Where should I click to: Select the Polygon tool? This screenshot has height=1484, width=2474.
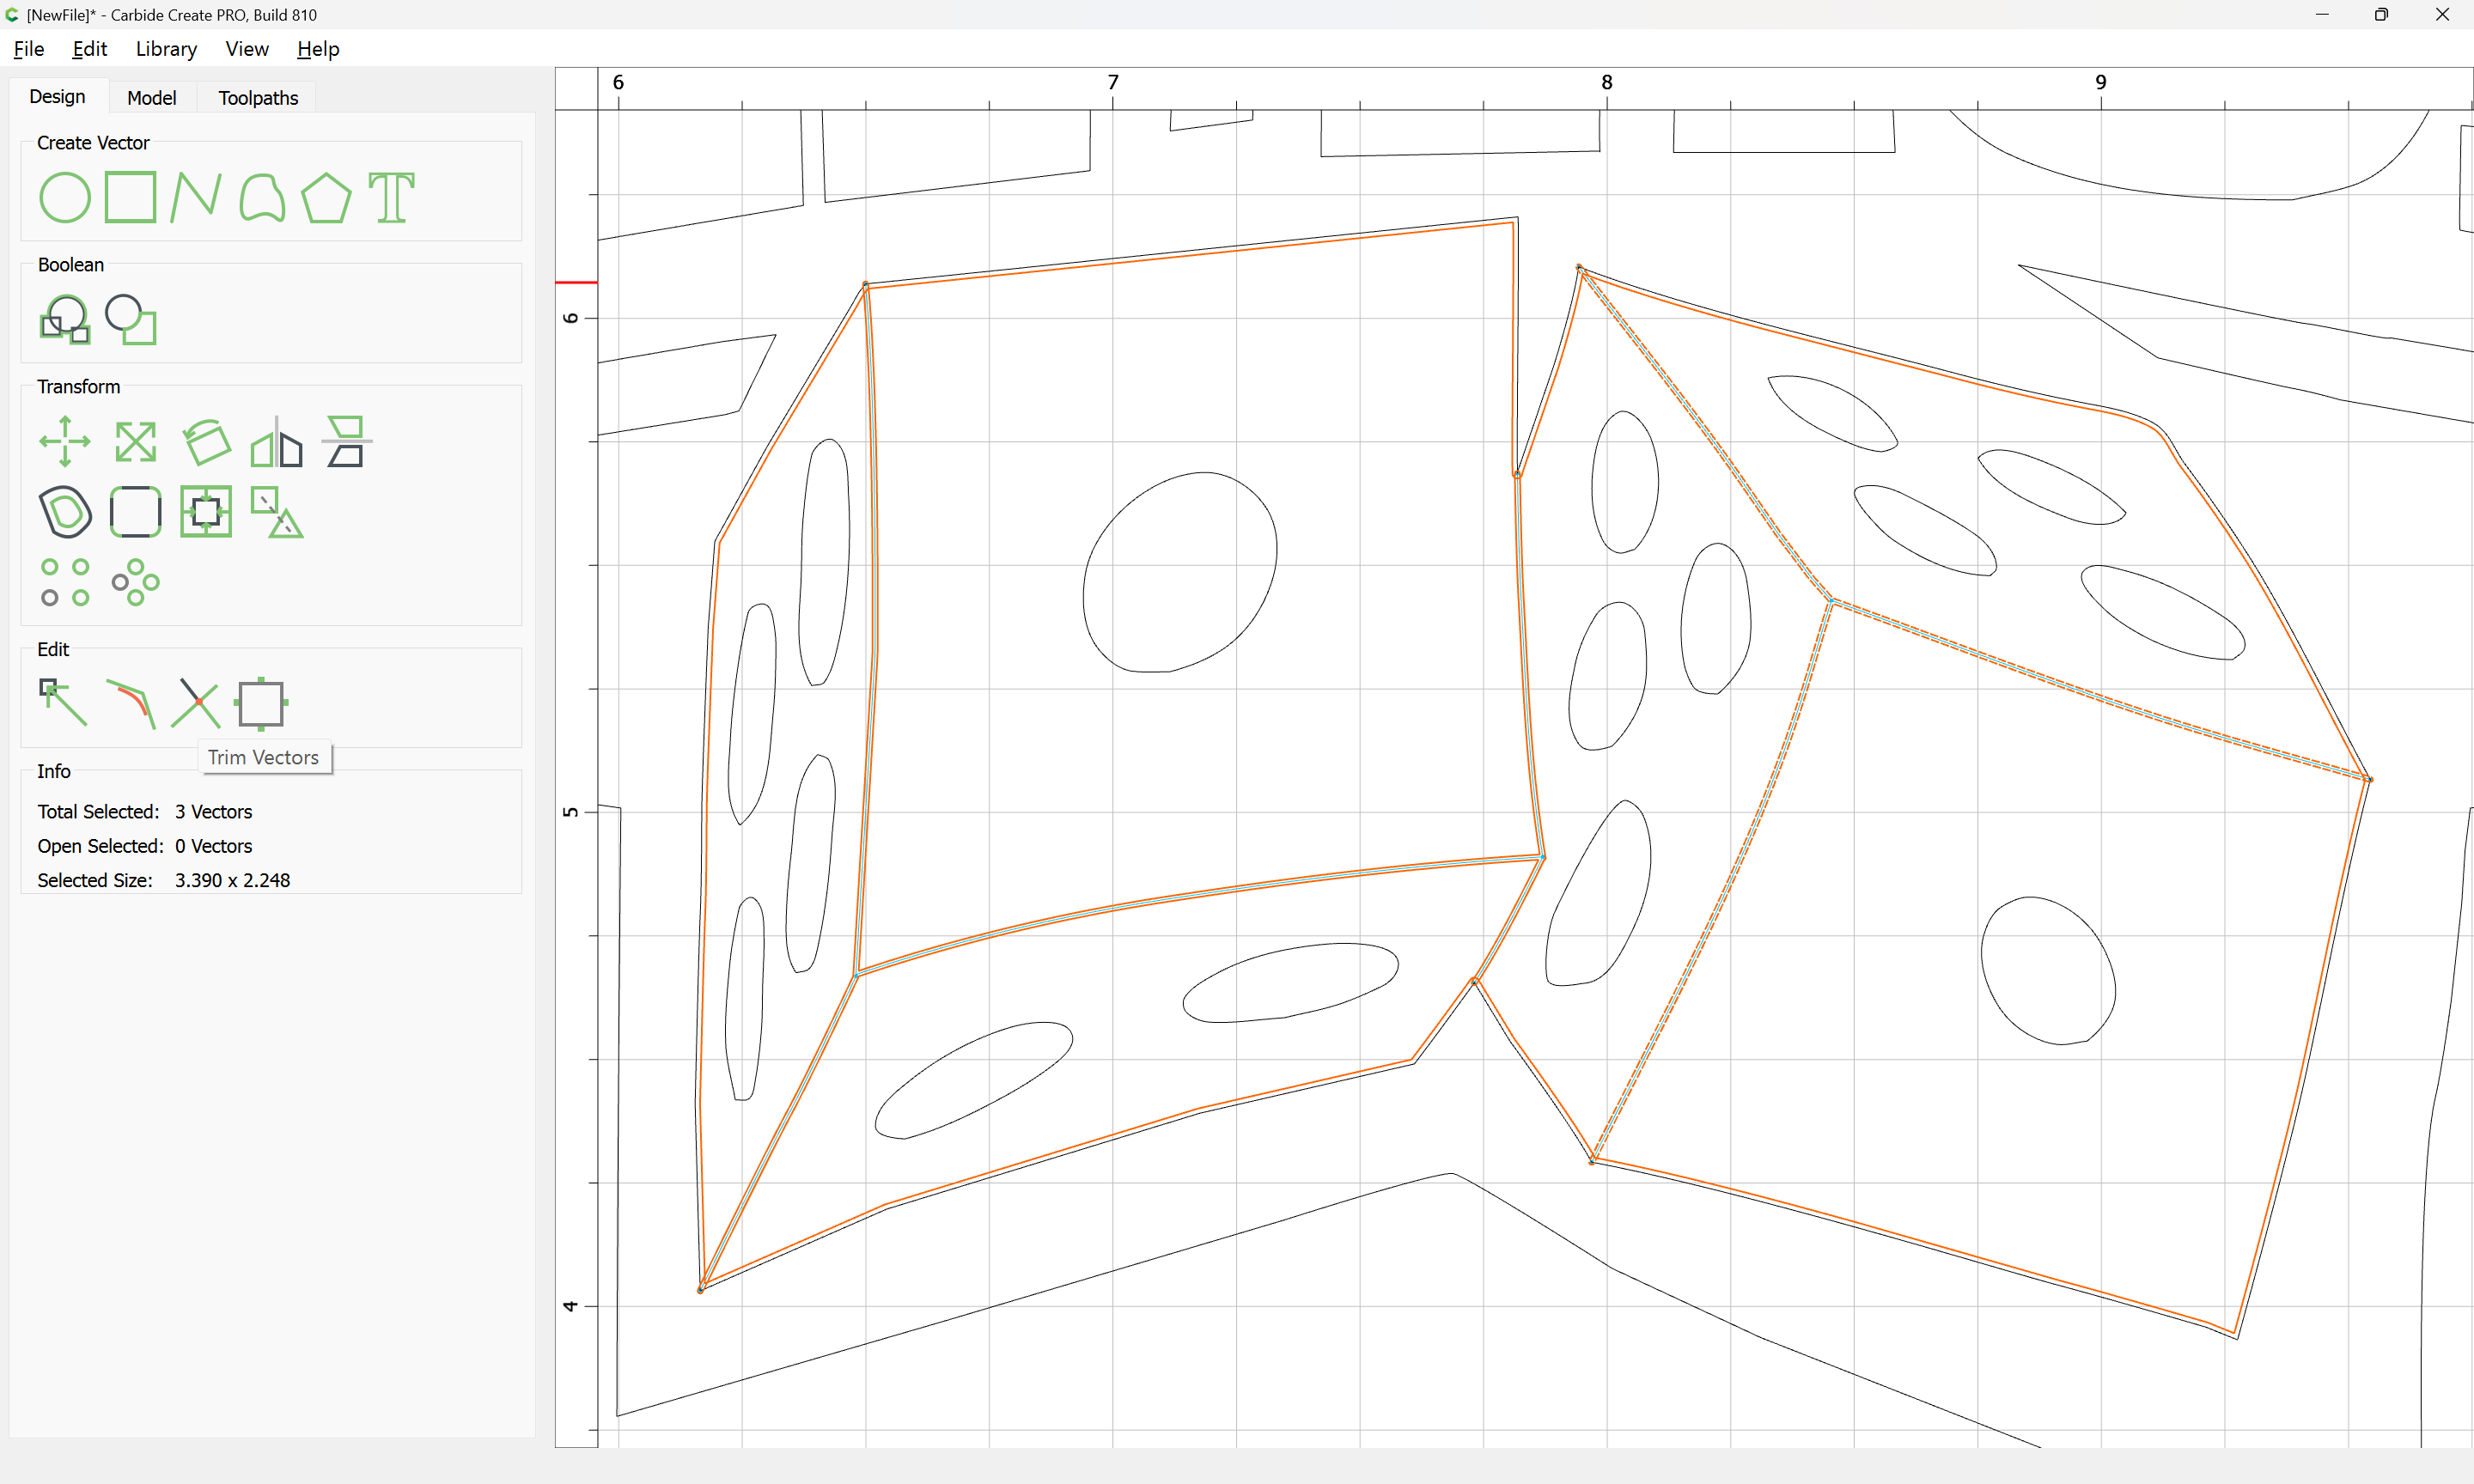tap(326, 197)
